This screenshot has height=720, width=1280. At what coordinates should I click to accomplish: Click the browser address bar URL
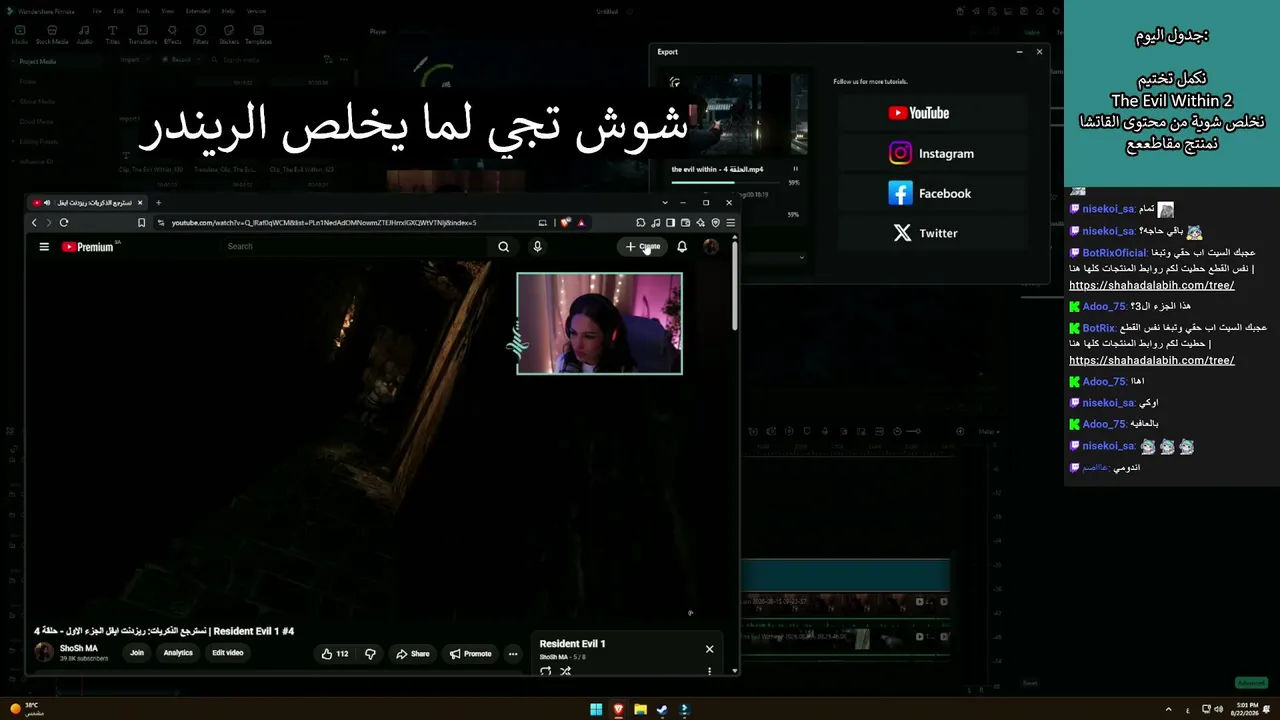click(x=324, y=223)
